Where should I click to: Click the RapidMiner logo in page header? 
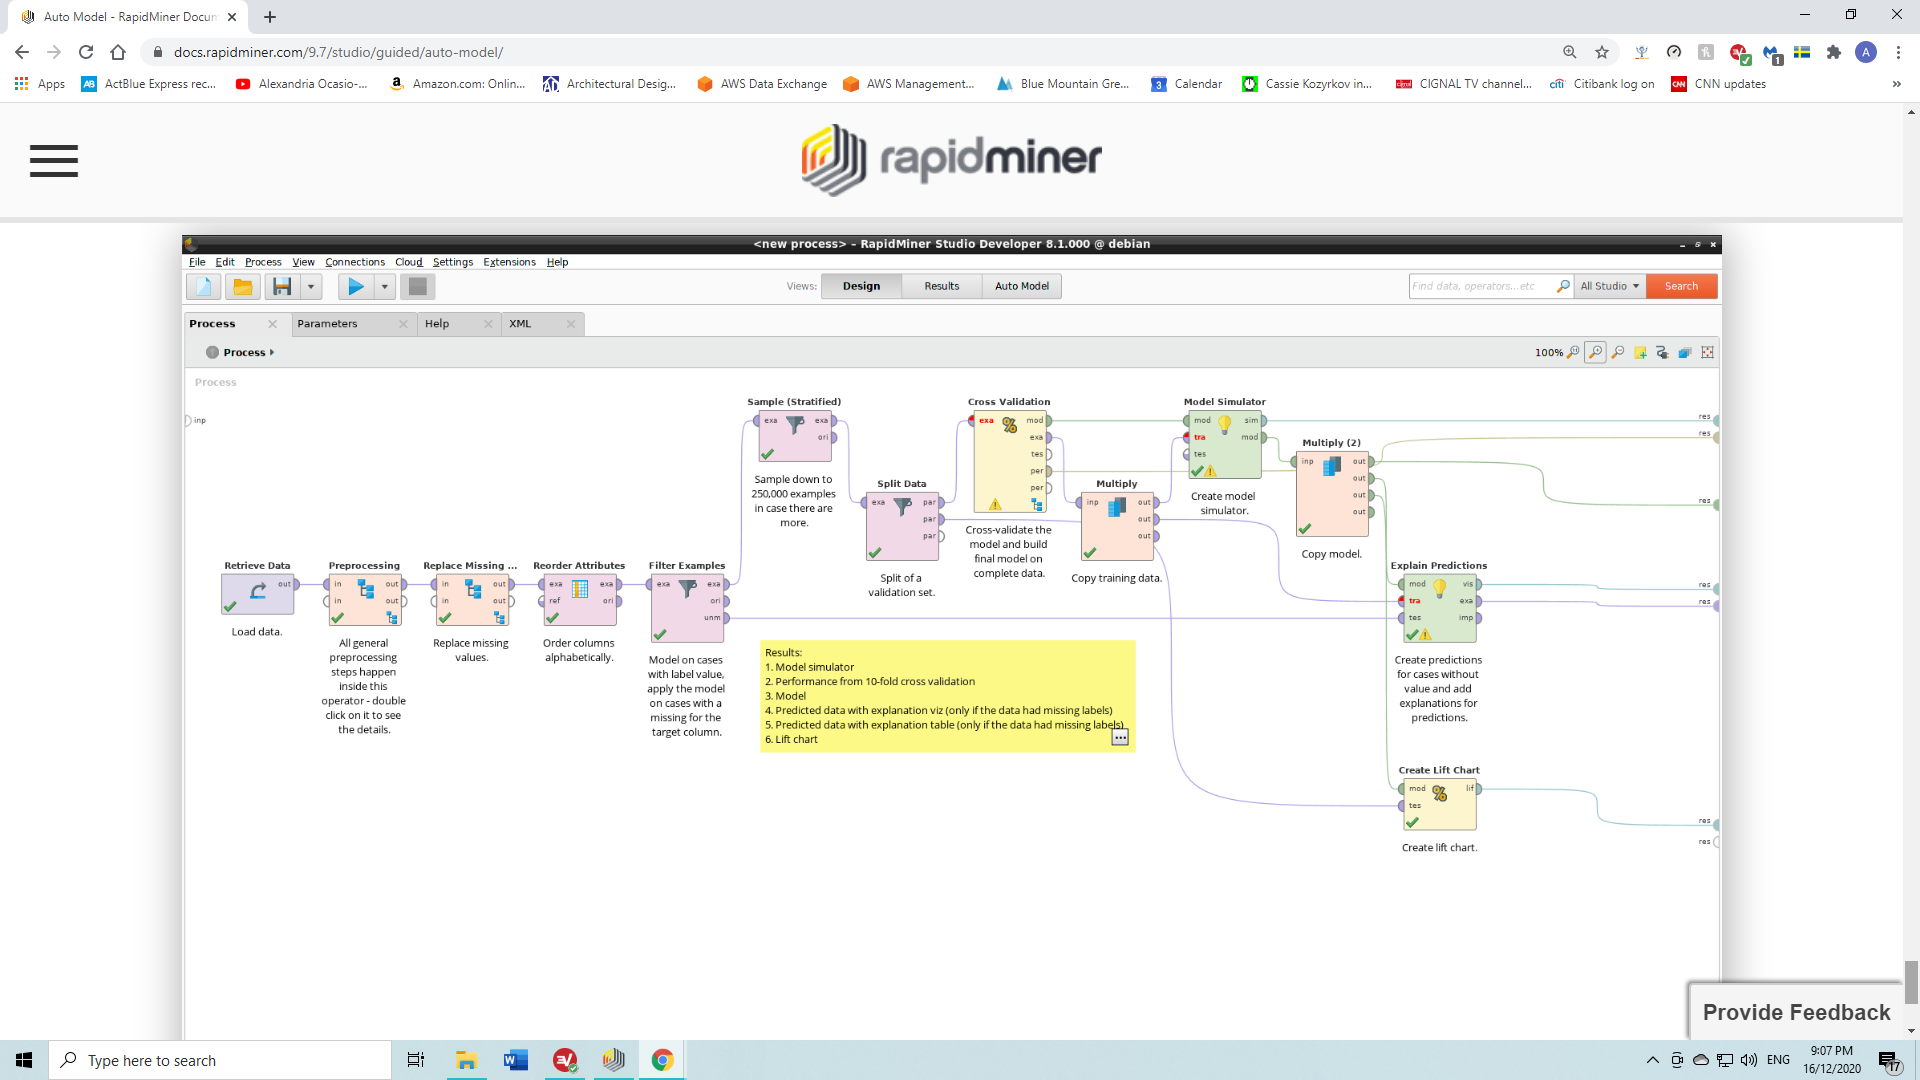pyautogui.click(x=951, y=159)
